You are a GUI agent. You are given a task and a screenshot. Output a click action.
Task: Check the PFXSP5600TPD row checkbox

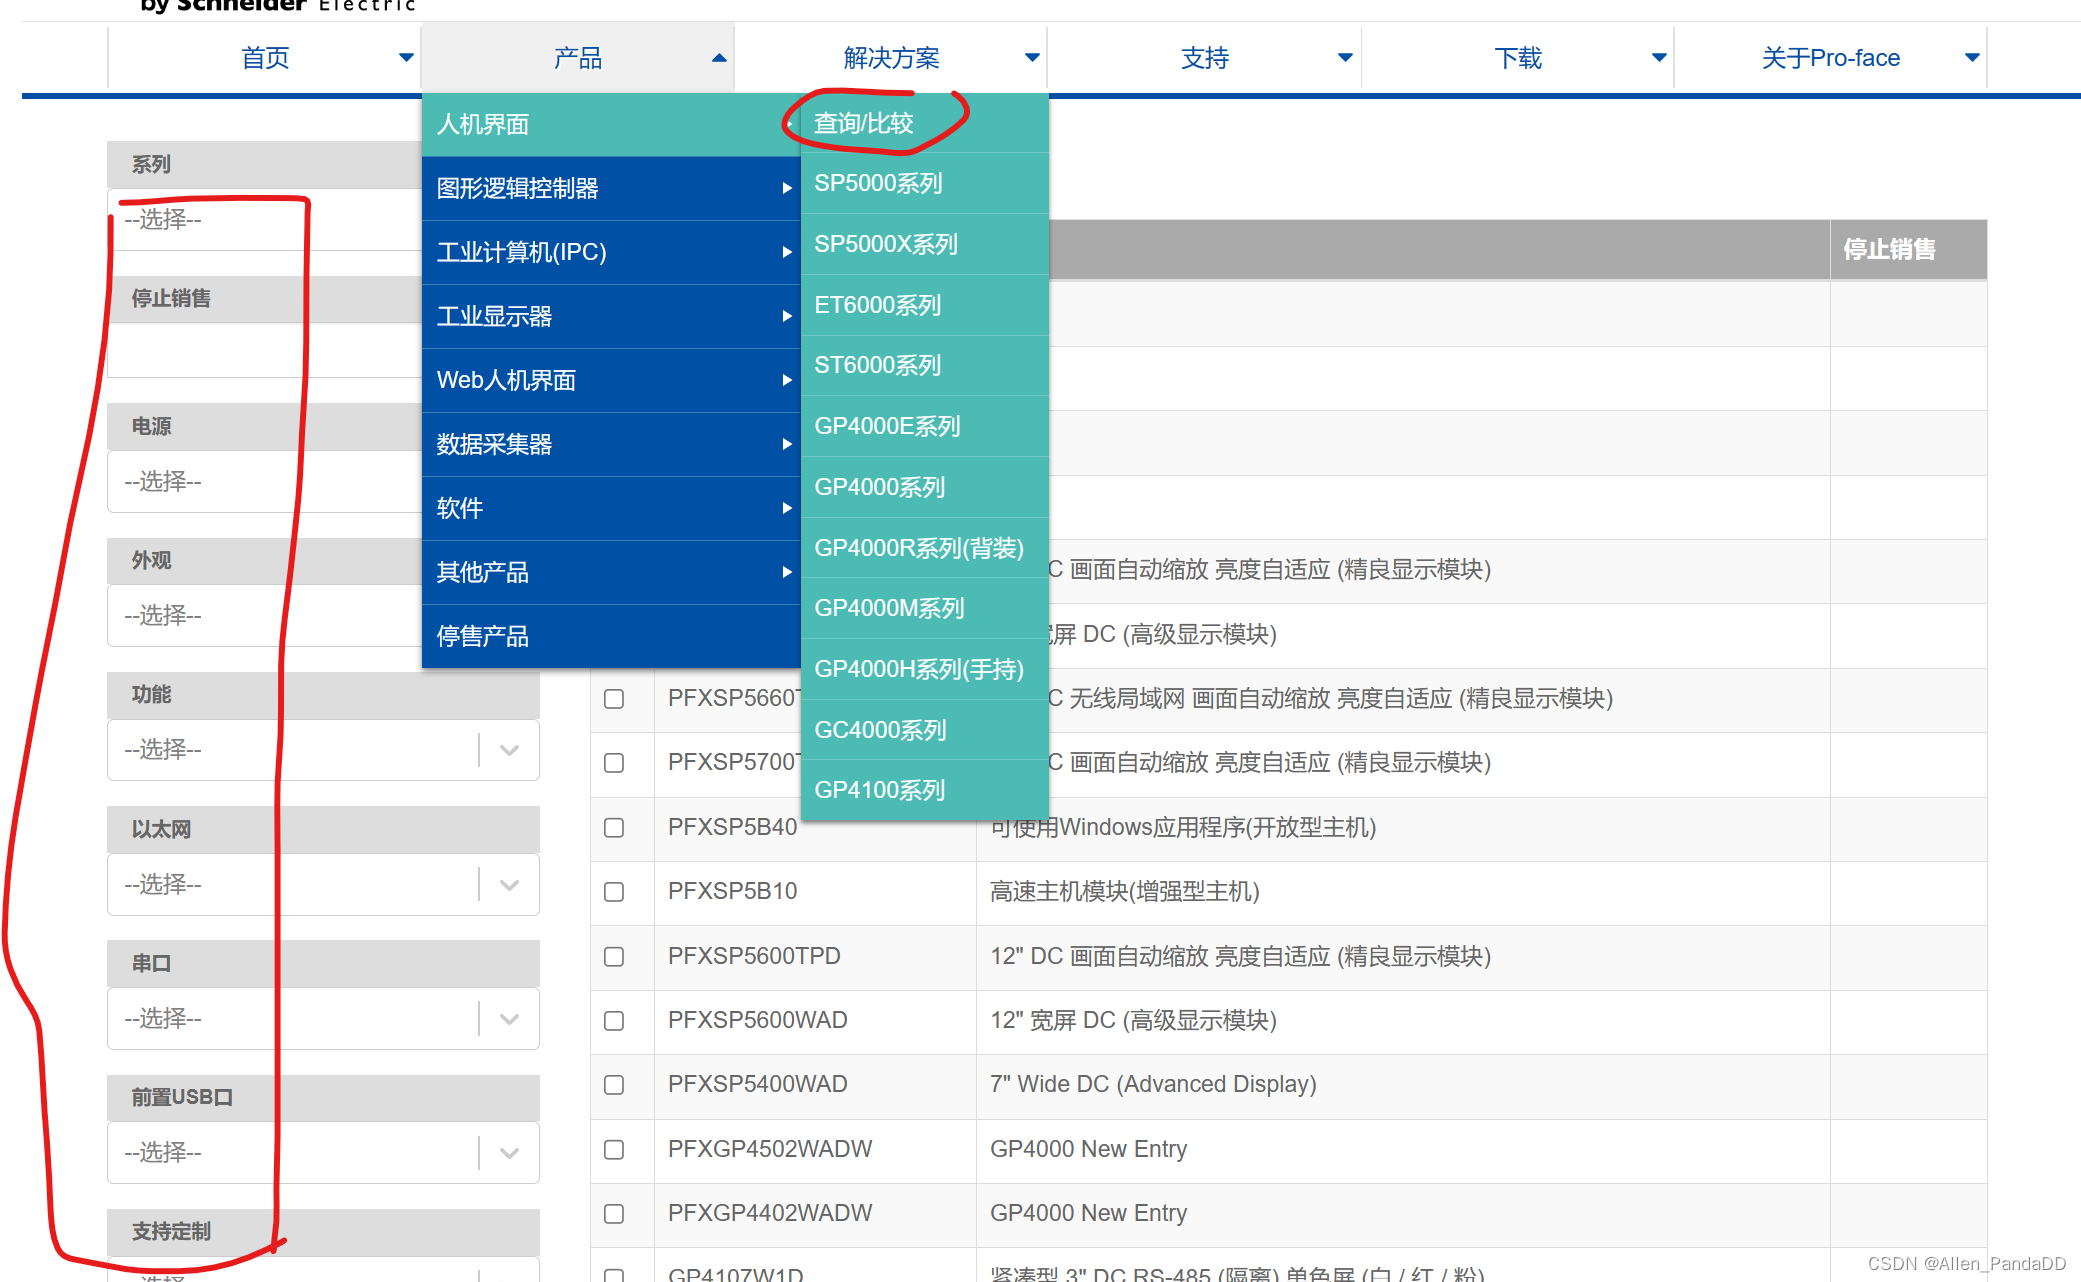(614, 956)
